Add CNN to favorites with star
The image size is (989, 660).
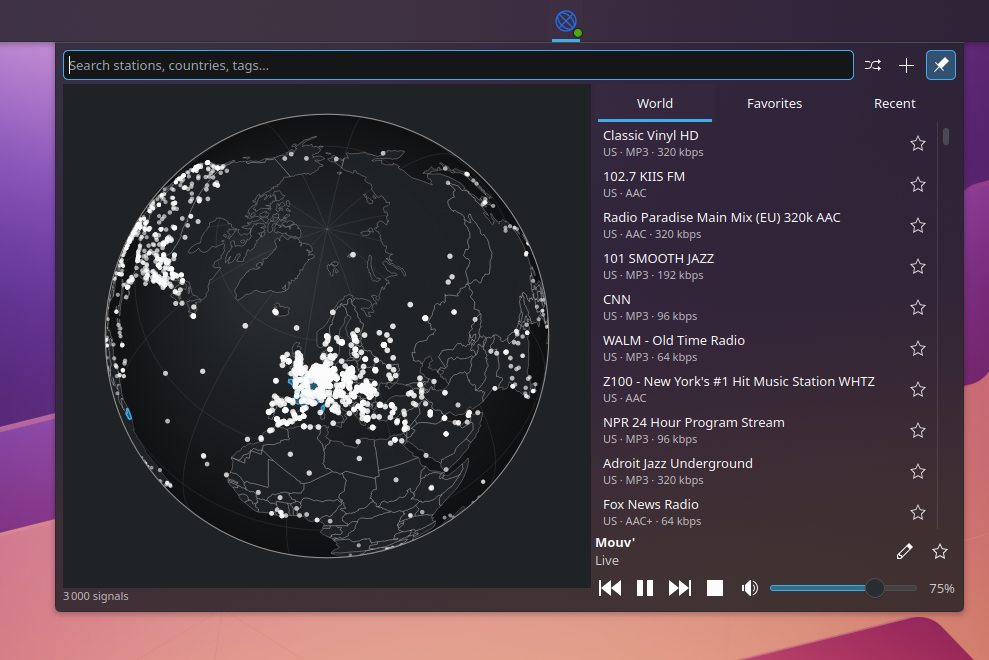coord(918,307)
